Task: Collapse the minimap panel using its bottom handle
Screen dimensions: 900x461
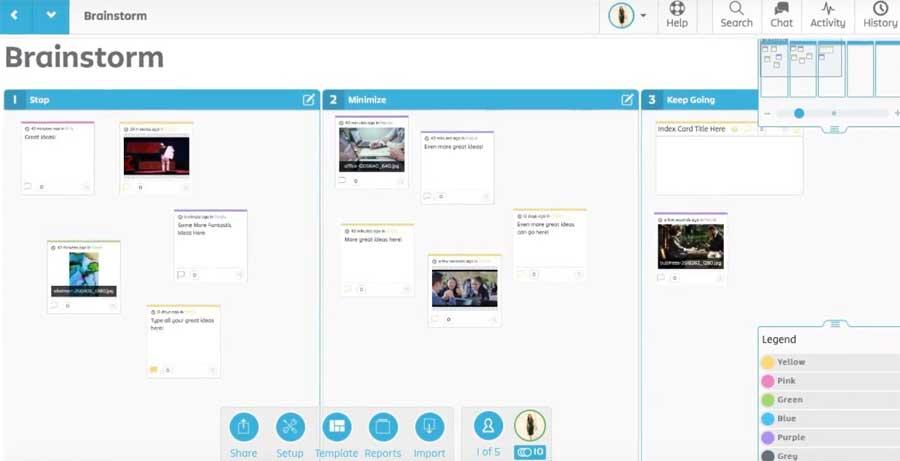Action: [x=835, y=130]
